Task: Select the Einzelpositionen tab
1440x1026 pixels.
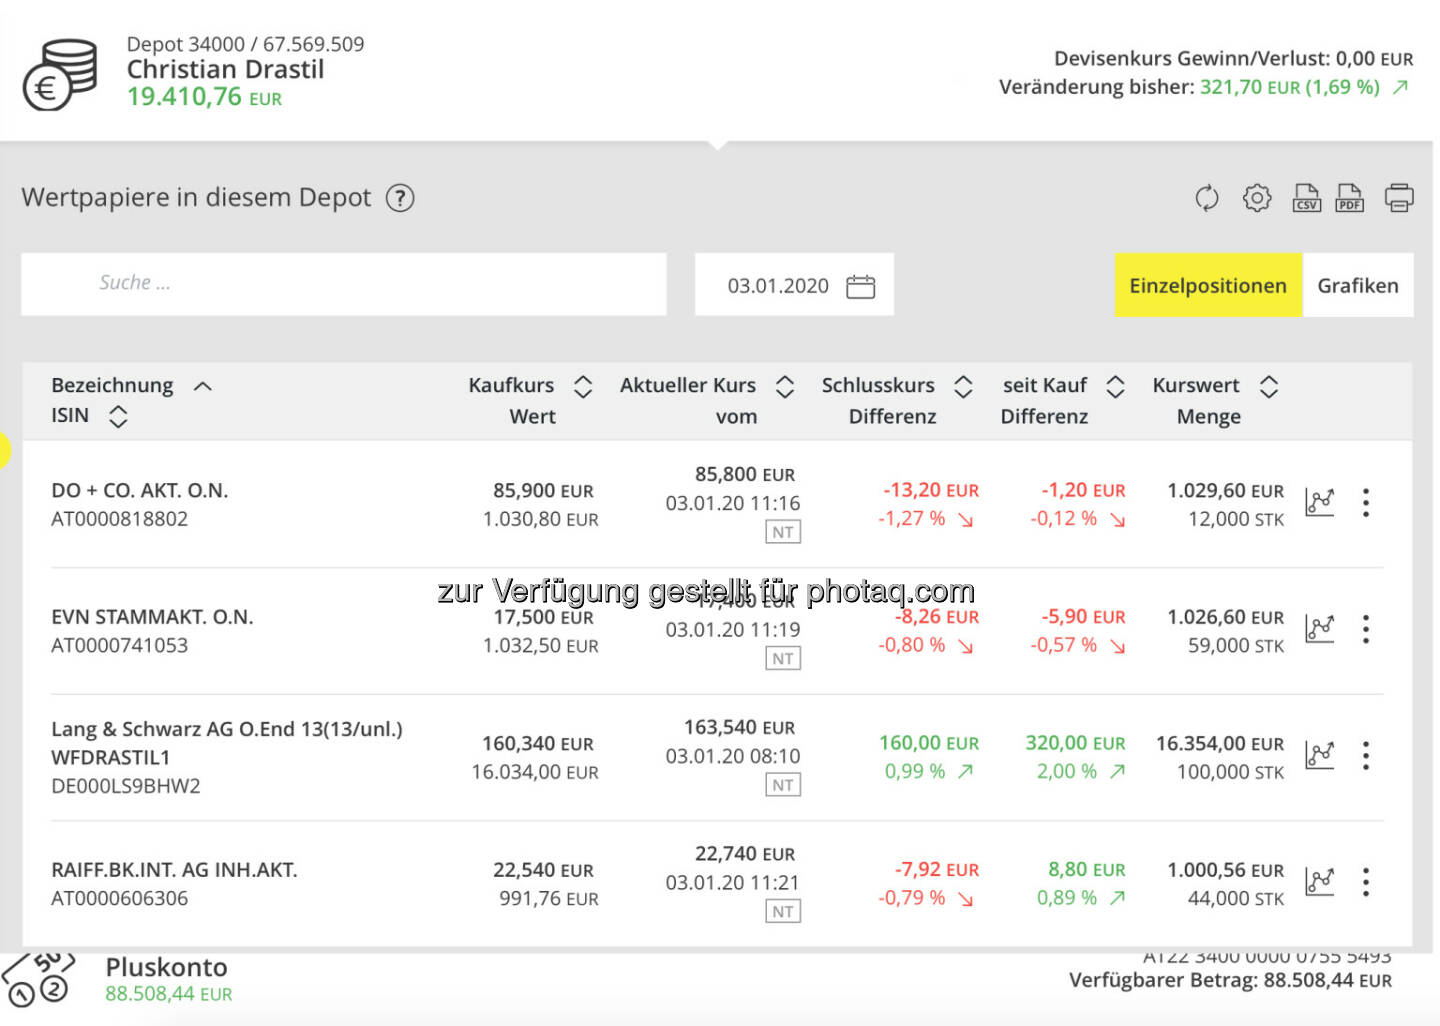Action: [1208, 286]
